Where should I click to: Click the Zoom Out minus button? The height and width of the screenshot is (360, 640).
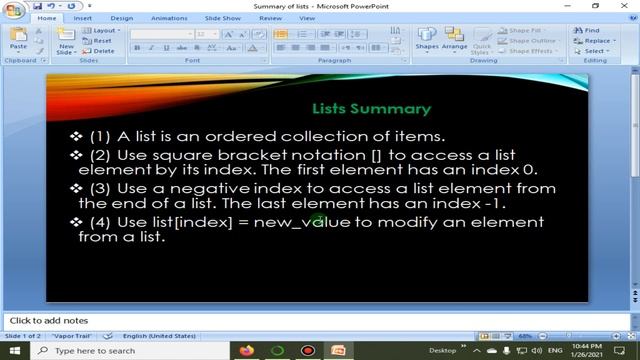point(542,336)
